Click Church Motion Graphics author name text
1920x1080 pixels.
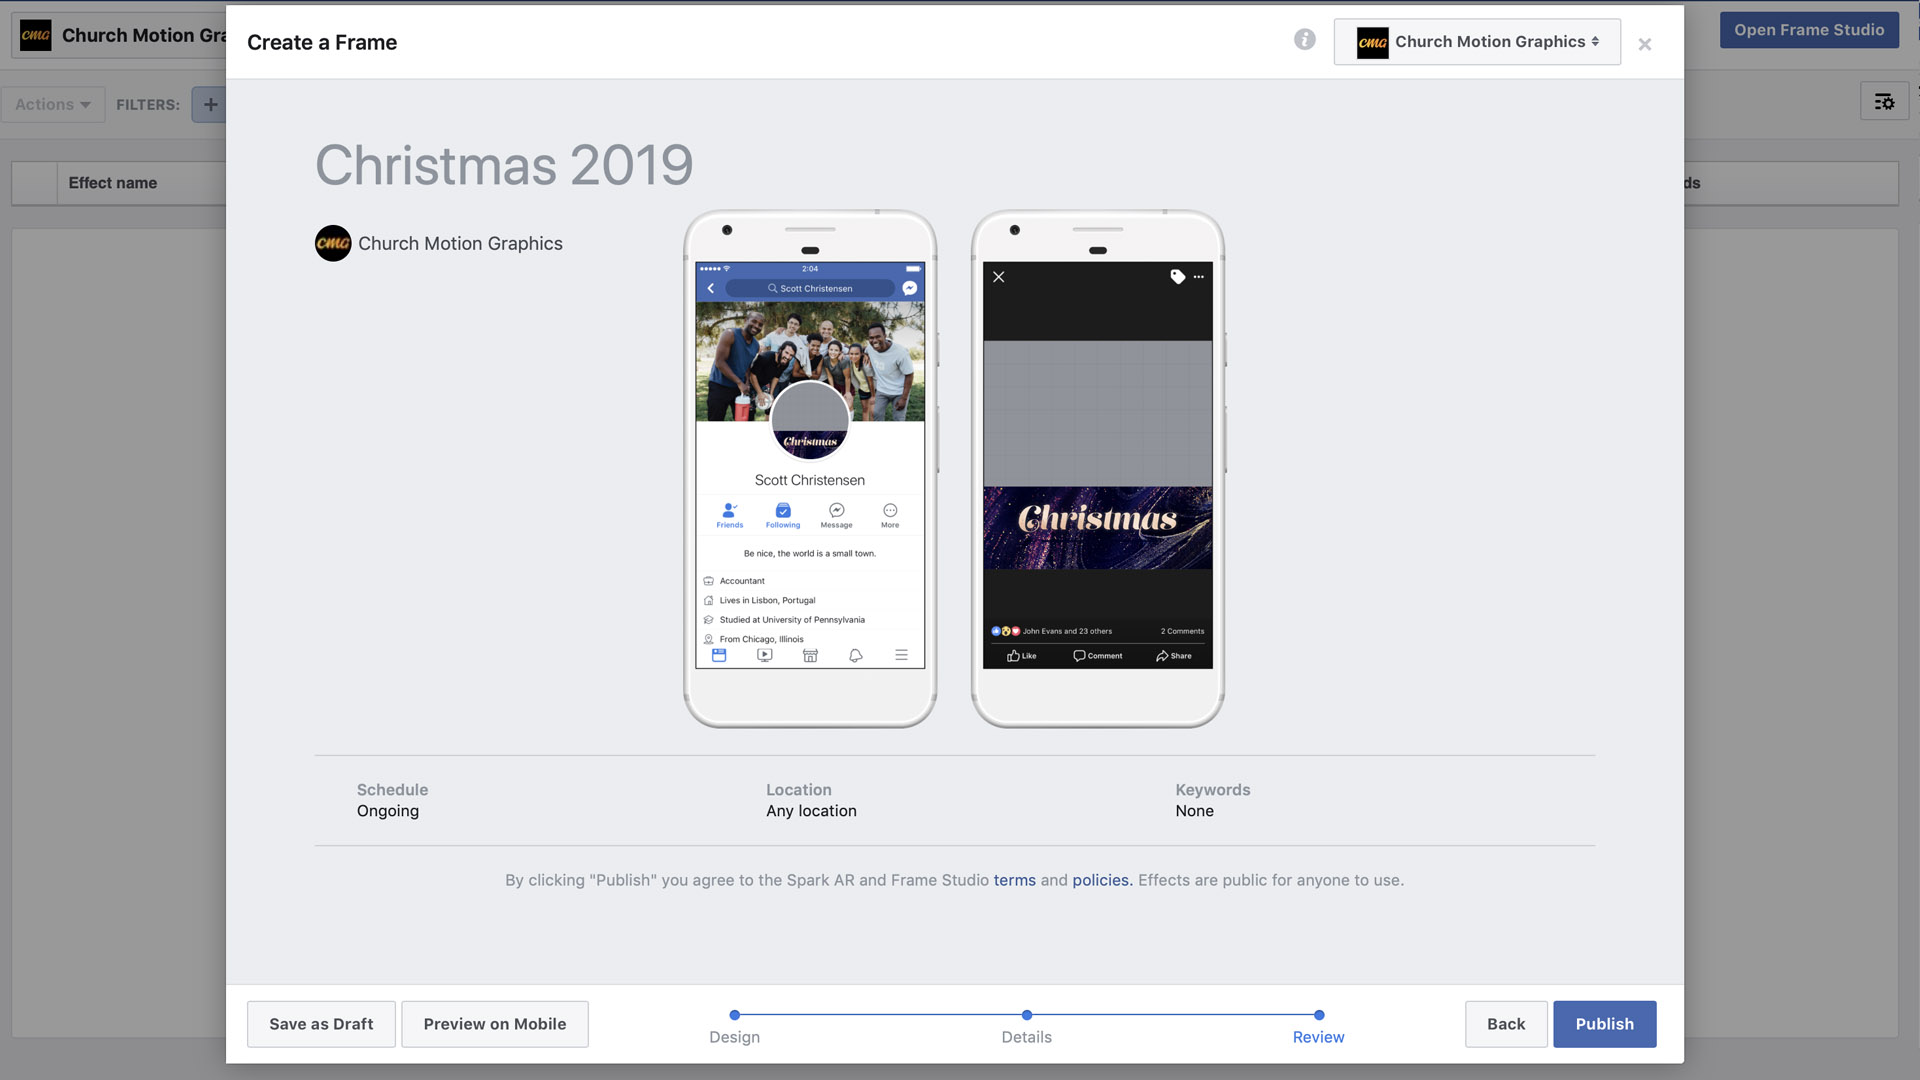460,244
